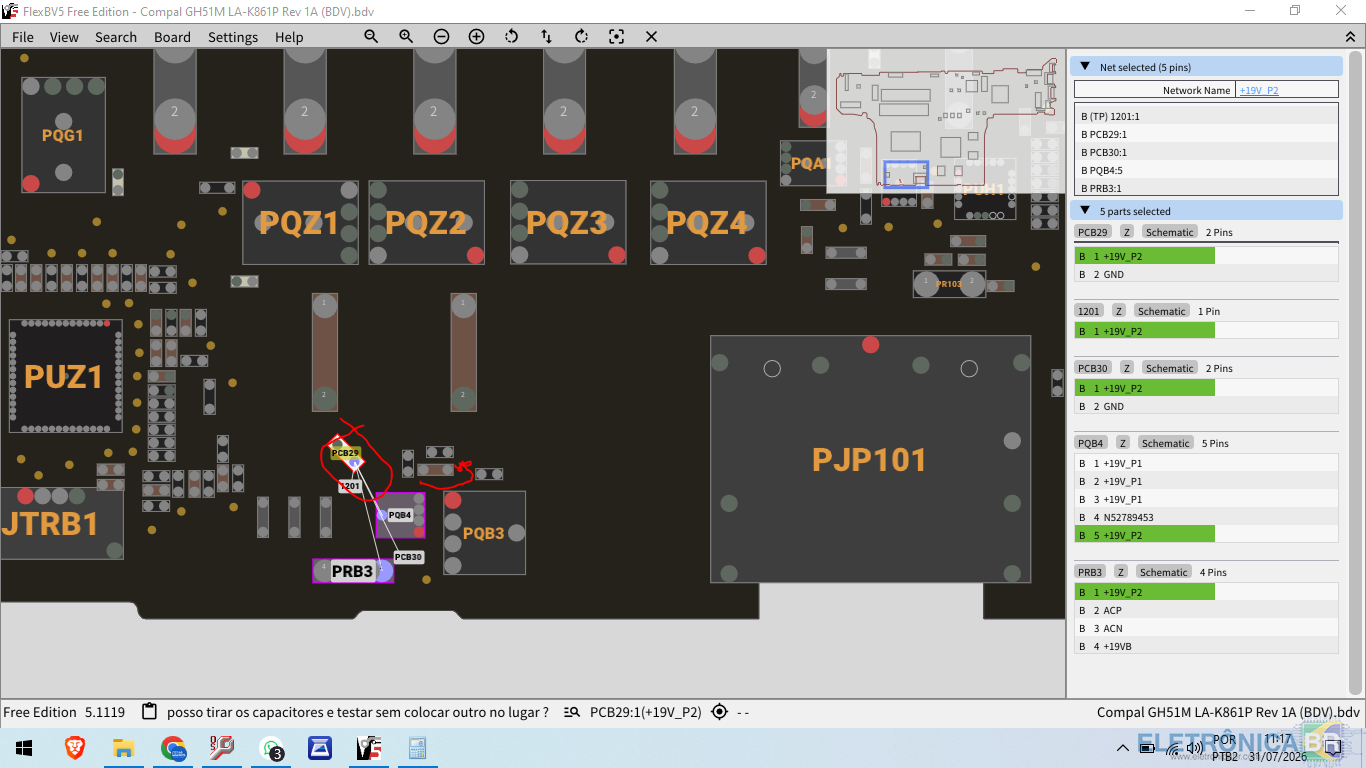
Task: Open the wrench tool app in the taskbar
Action: pyautogui.click(x=222, y=748)
